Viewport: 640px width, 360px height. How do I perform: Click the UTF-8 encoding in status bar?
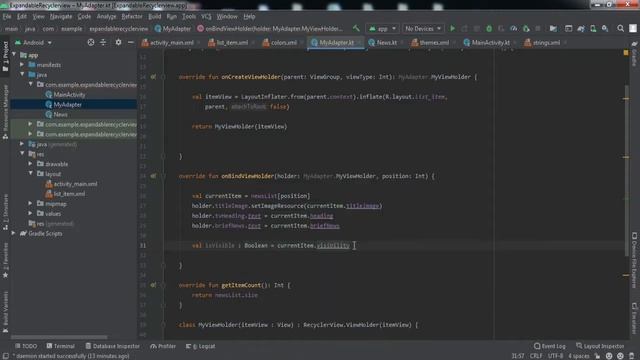point(555,356)
